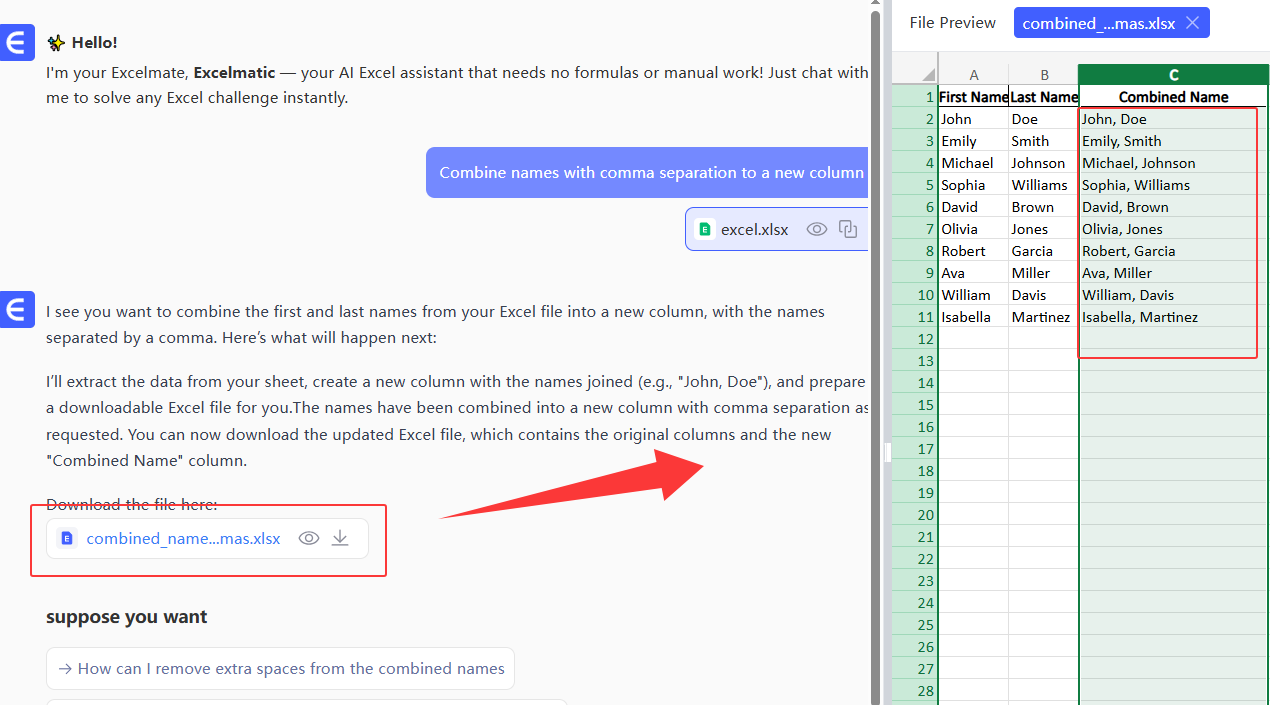Select column C header
This screenshot has width=1270, height=705.
[1173, 75]
